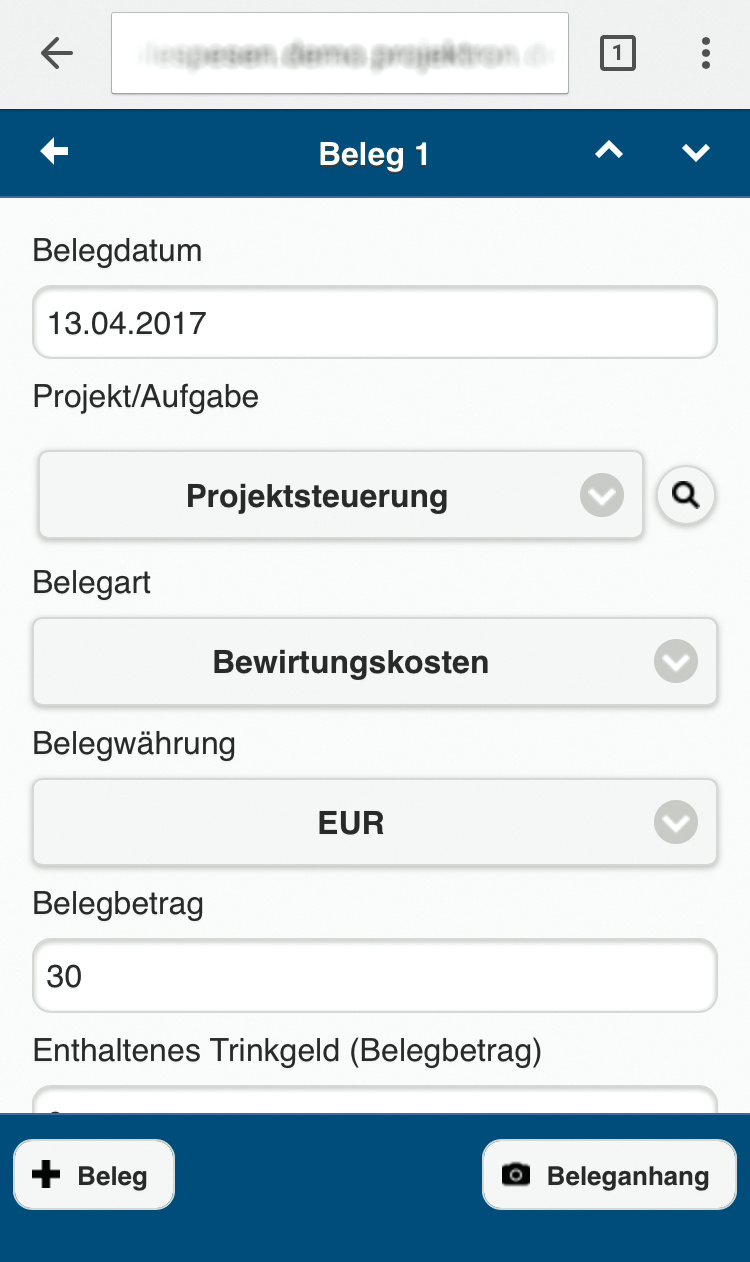
Task: Go back using the white header arrow
Action: pyautogui.click(x=54, y=152)
